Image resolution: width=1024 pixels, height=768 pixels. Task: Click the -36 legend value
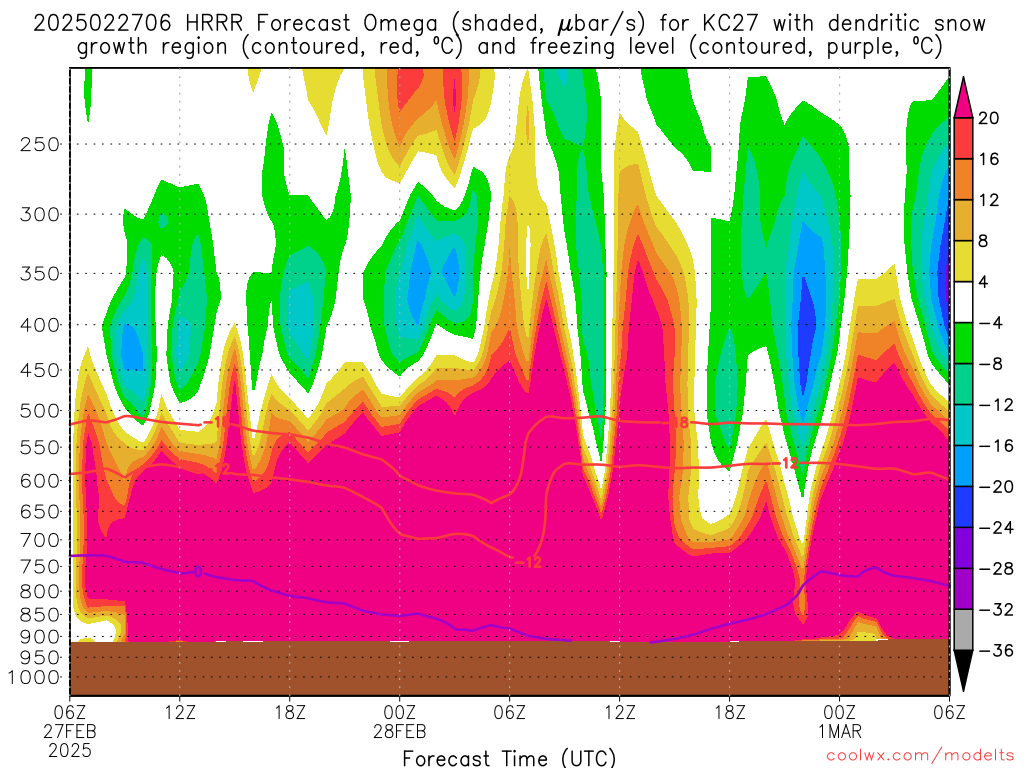(995, 650)
